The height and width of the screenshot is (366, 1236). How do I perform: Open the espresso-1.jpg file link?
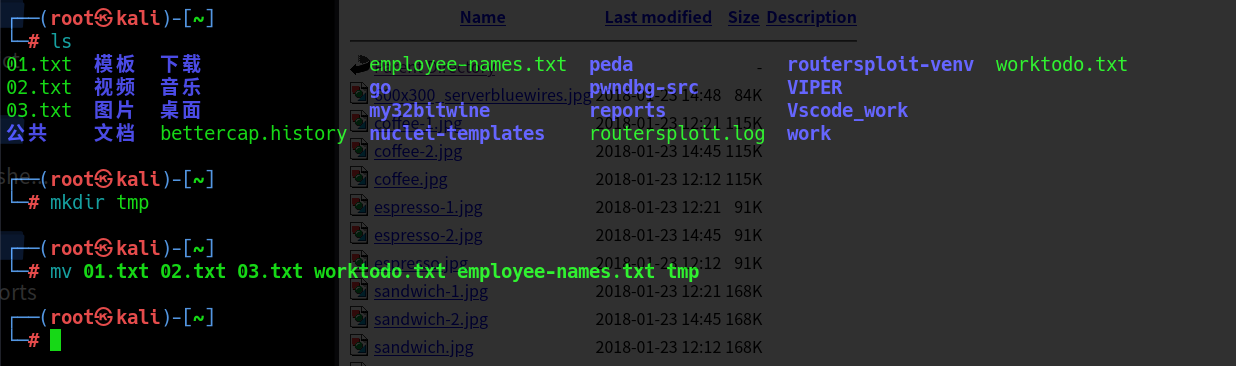(x=428, y=207)
